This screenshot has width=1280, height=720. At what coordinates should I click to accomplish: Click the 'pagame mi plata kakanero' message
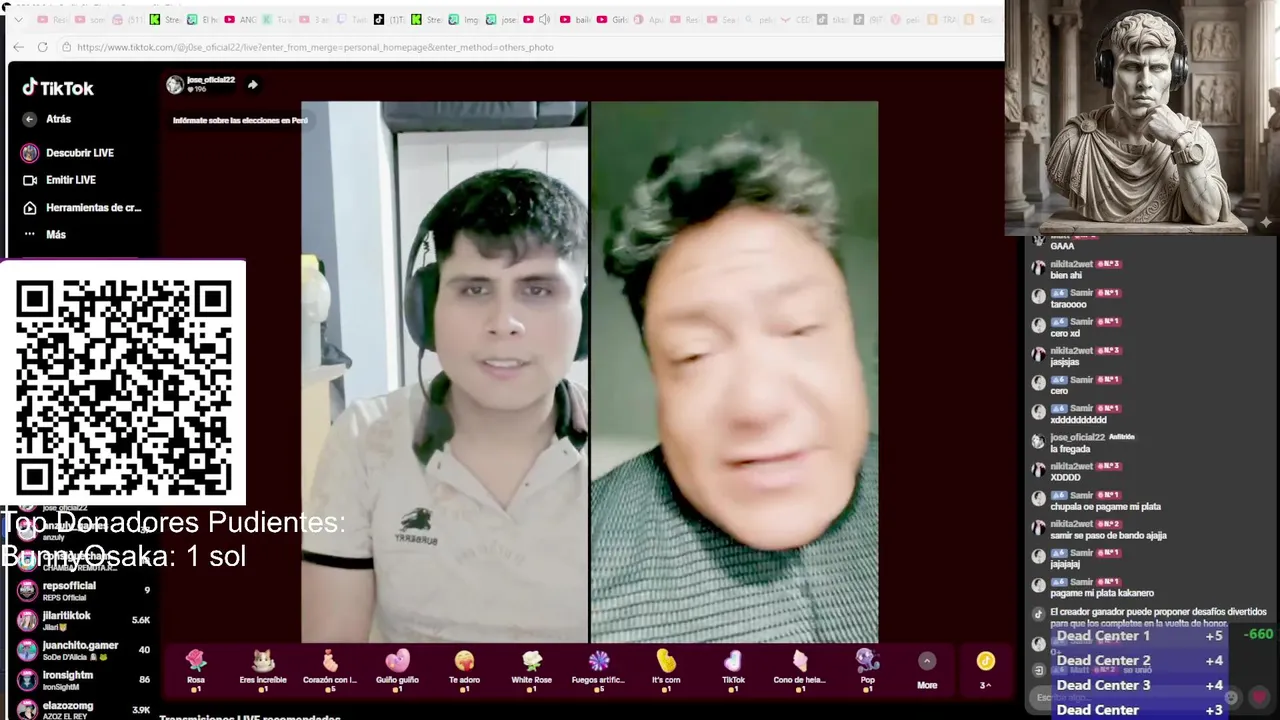point(1102,593)
